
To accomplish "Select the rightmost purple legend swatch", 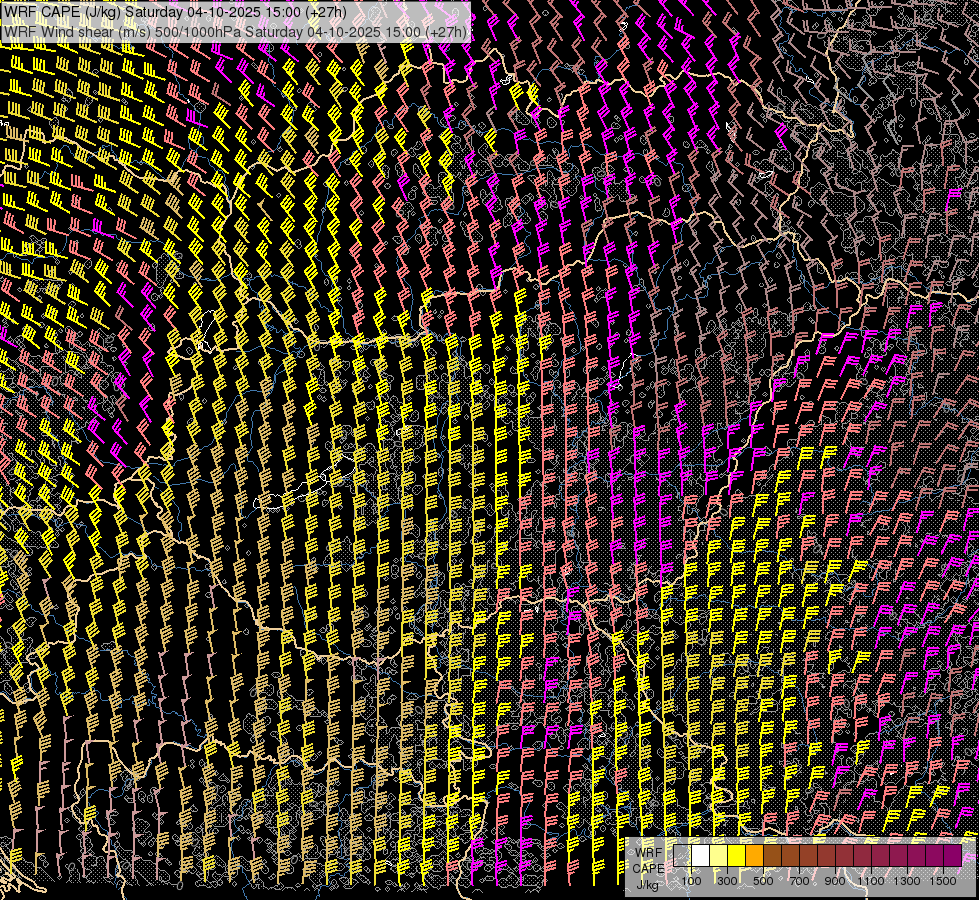I will pyautogui.click(x=952, y=856).
